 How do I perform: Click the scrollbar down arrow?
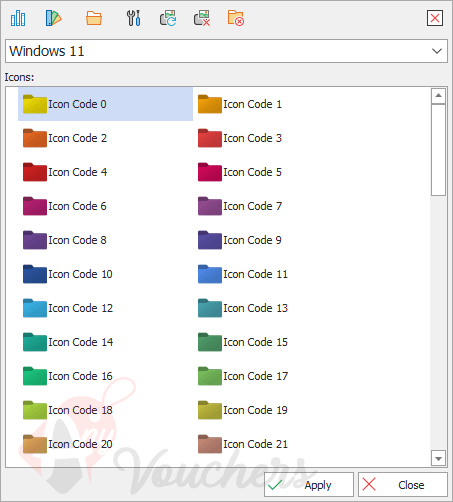point(438,459)
